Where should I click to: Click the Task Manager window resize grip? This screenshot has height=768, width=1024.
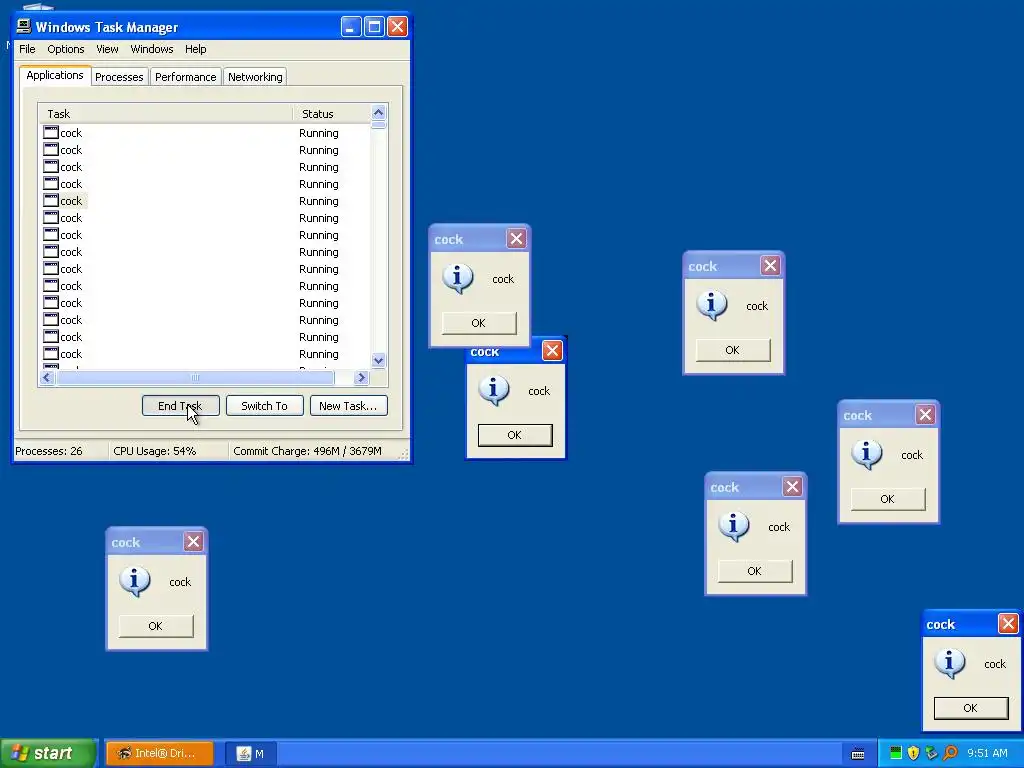(x=404, y=454)
